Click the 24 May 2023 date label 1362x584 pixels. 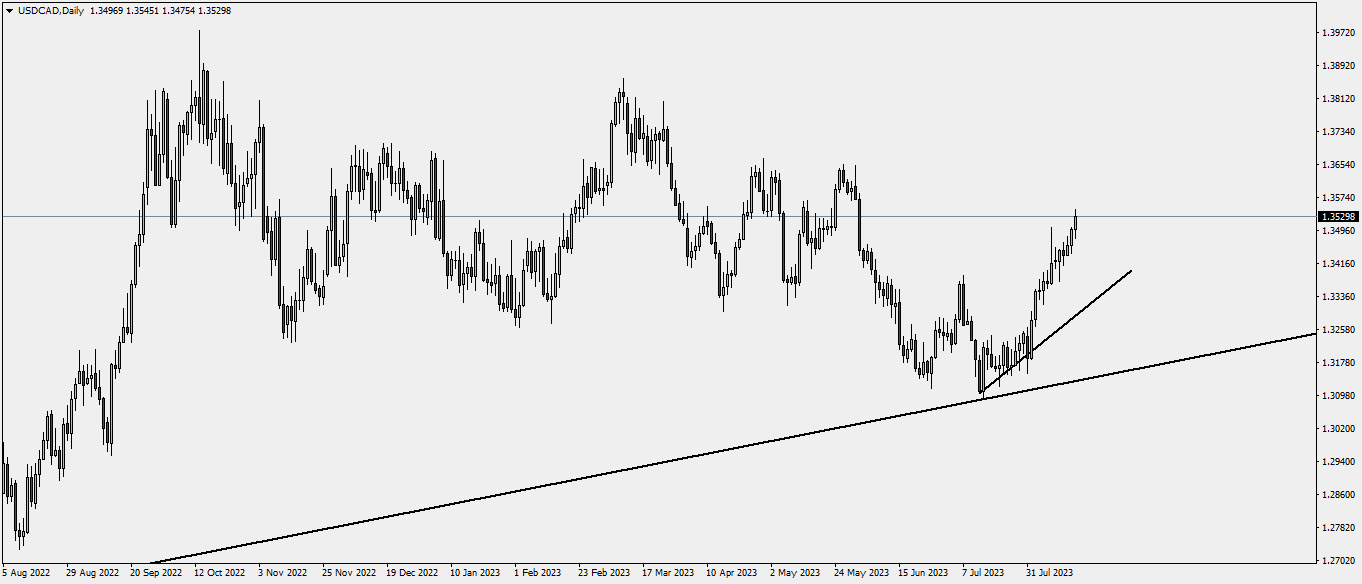[x=861, y=574]
